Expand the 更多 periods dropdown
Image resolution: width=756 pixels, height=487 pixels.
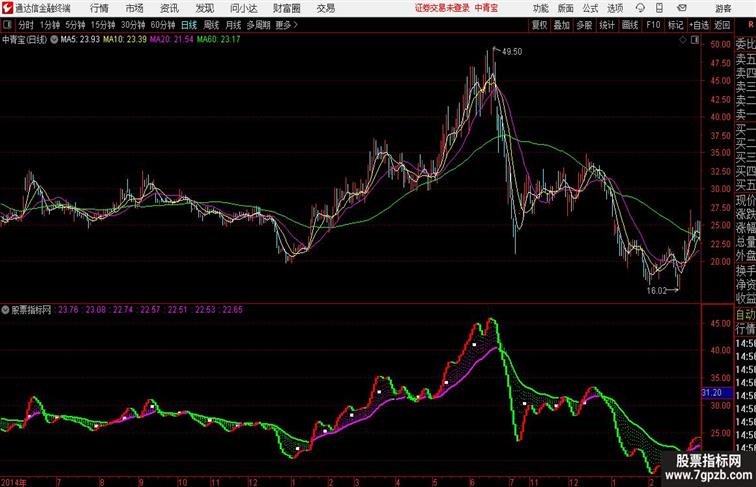point(286,25)
